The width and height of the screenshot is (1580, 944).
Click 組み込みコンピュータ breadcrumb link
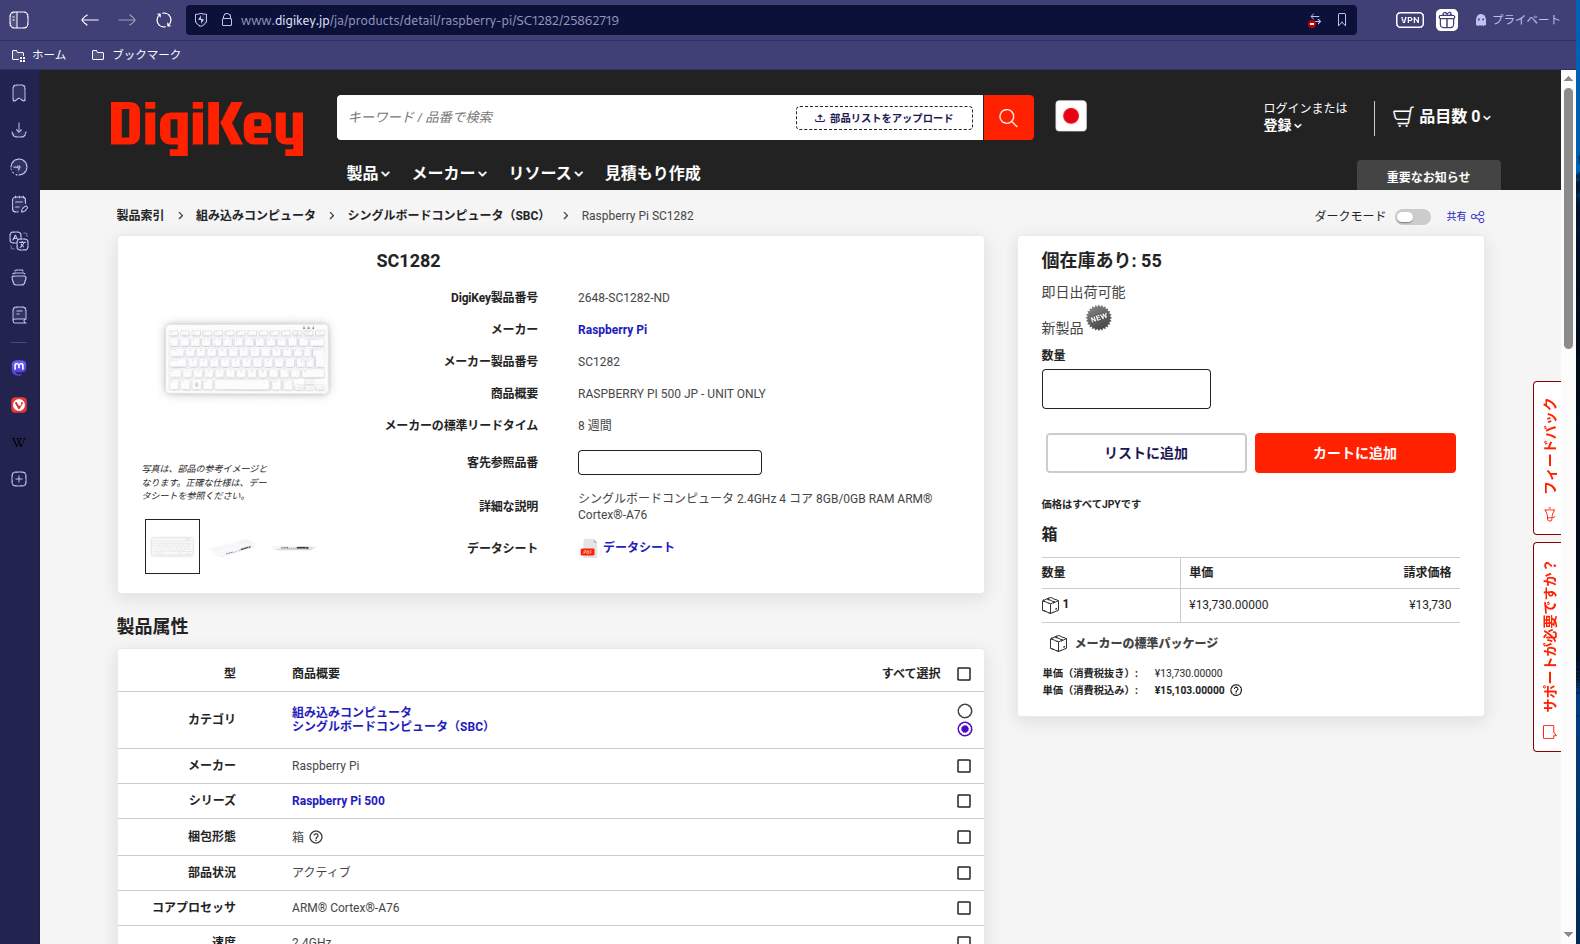tap(256, 216)
